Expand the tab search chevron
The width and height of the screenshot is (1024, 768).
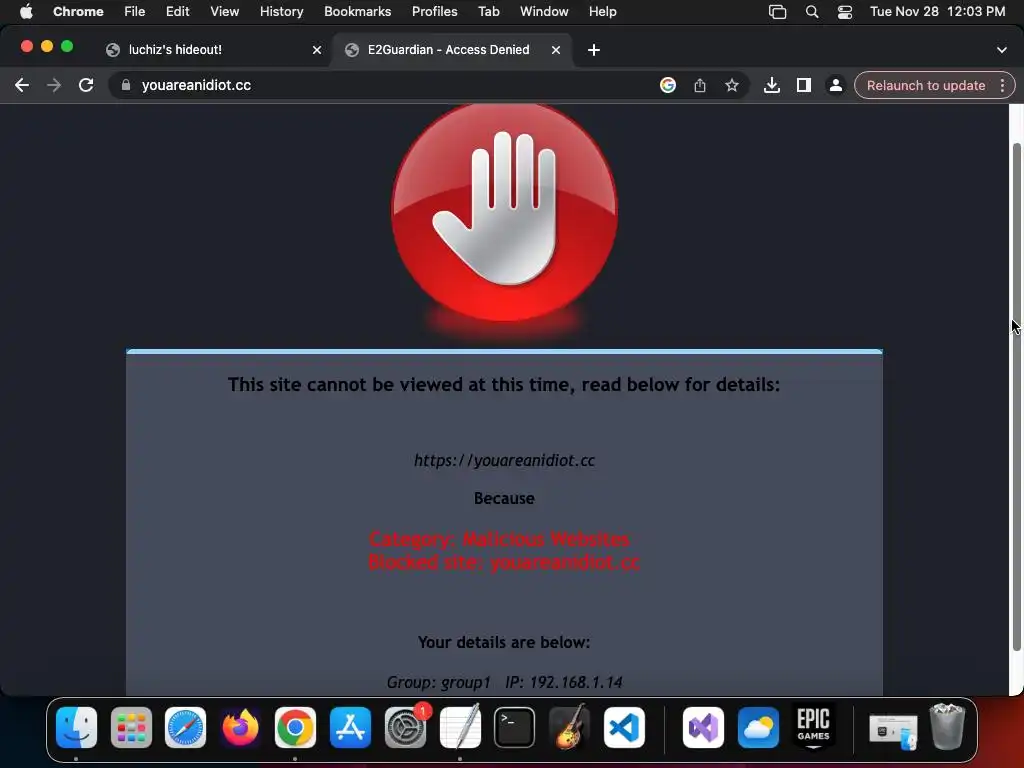(x=1002, y=50)
